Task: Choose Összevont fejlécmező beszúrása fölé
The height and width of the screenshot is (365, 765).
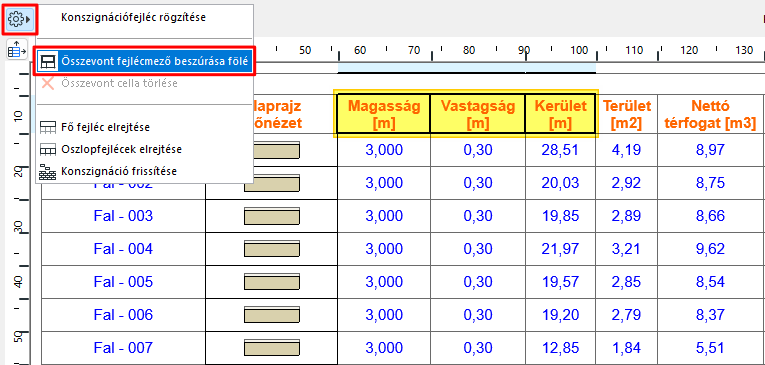Action: click(x=144, y=61)
